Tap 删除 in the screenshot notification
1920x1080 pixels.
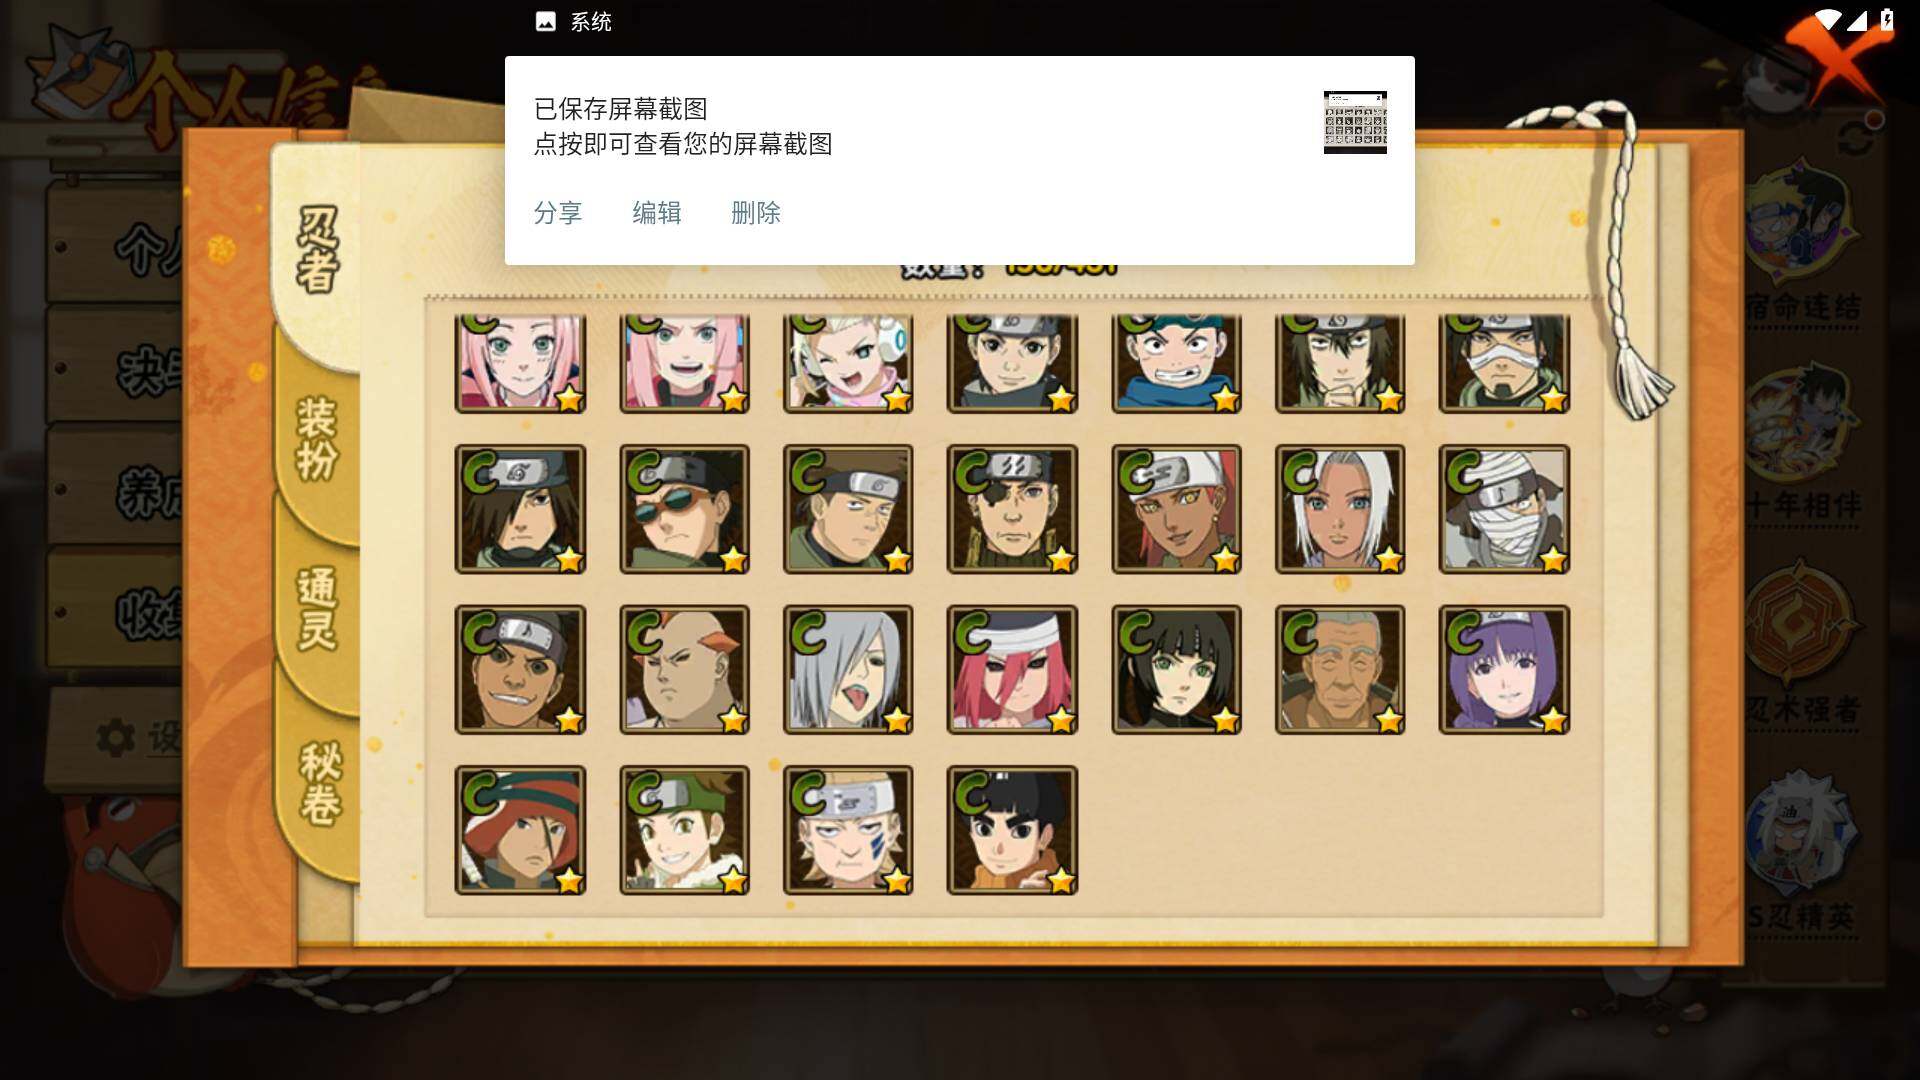coord(756,213)
